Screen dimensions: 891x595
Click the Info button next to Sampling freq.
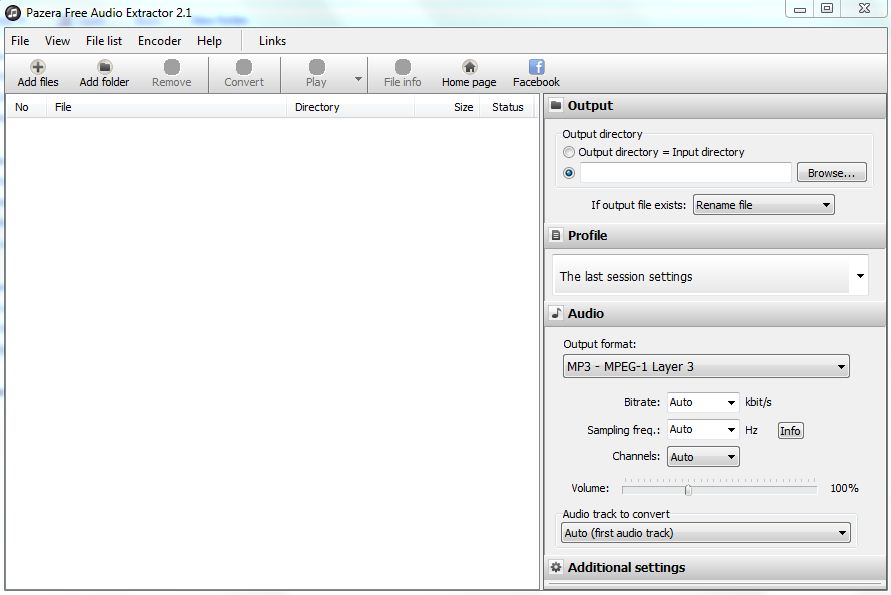[789, 430]
